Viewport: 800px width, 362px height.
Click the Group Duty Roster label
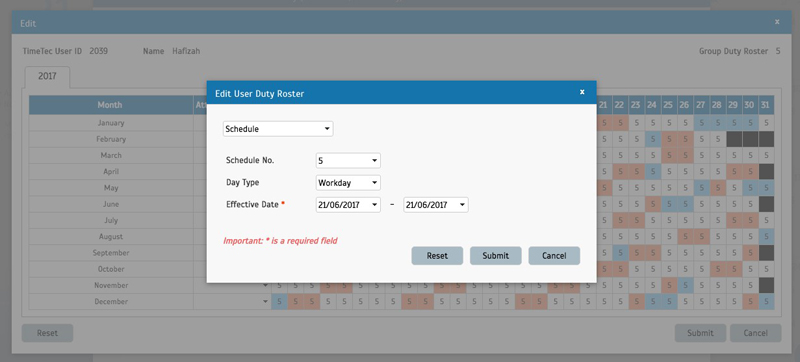[733, 51]
